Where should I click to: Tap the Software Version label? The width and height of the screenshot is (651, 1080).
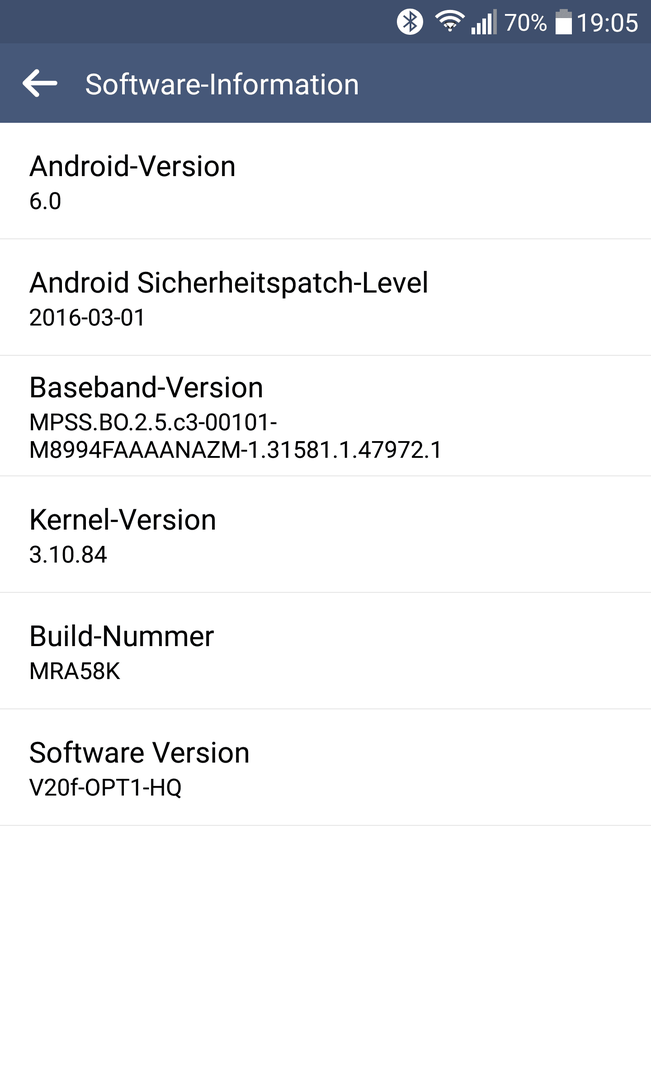pos(139,753)
